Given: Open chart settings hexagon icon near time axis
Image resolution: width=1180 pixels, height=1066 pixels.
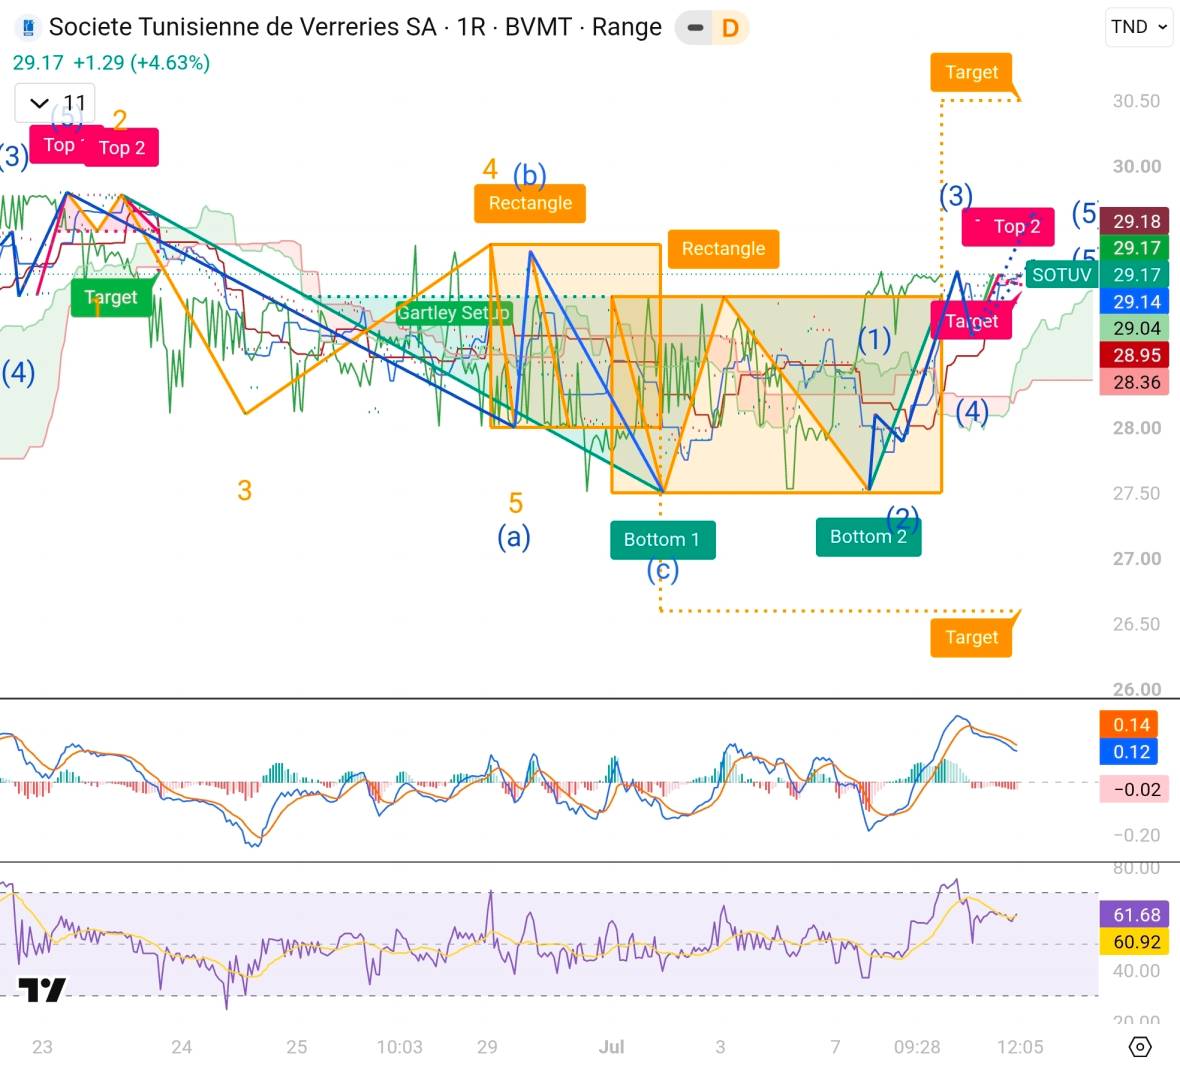Looking at the screenshot, I should (x=1140, y=1046).
